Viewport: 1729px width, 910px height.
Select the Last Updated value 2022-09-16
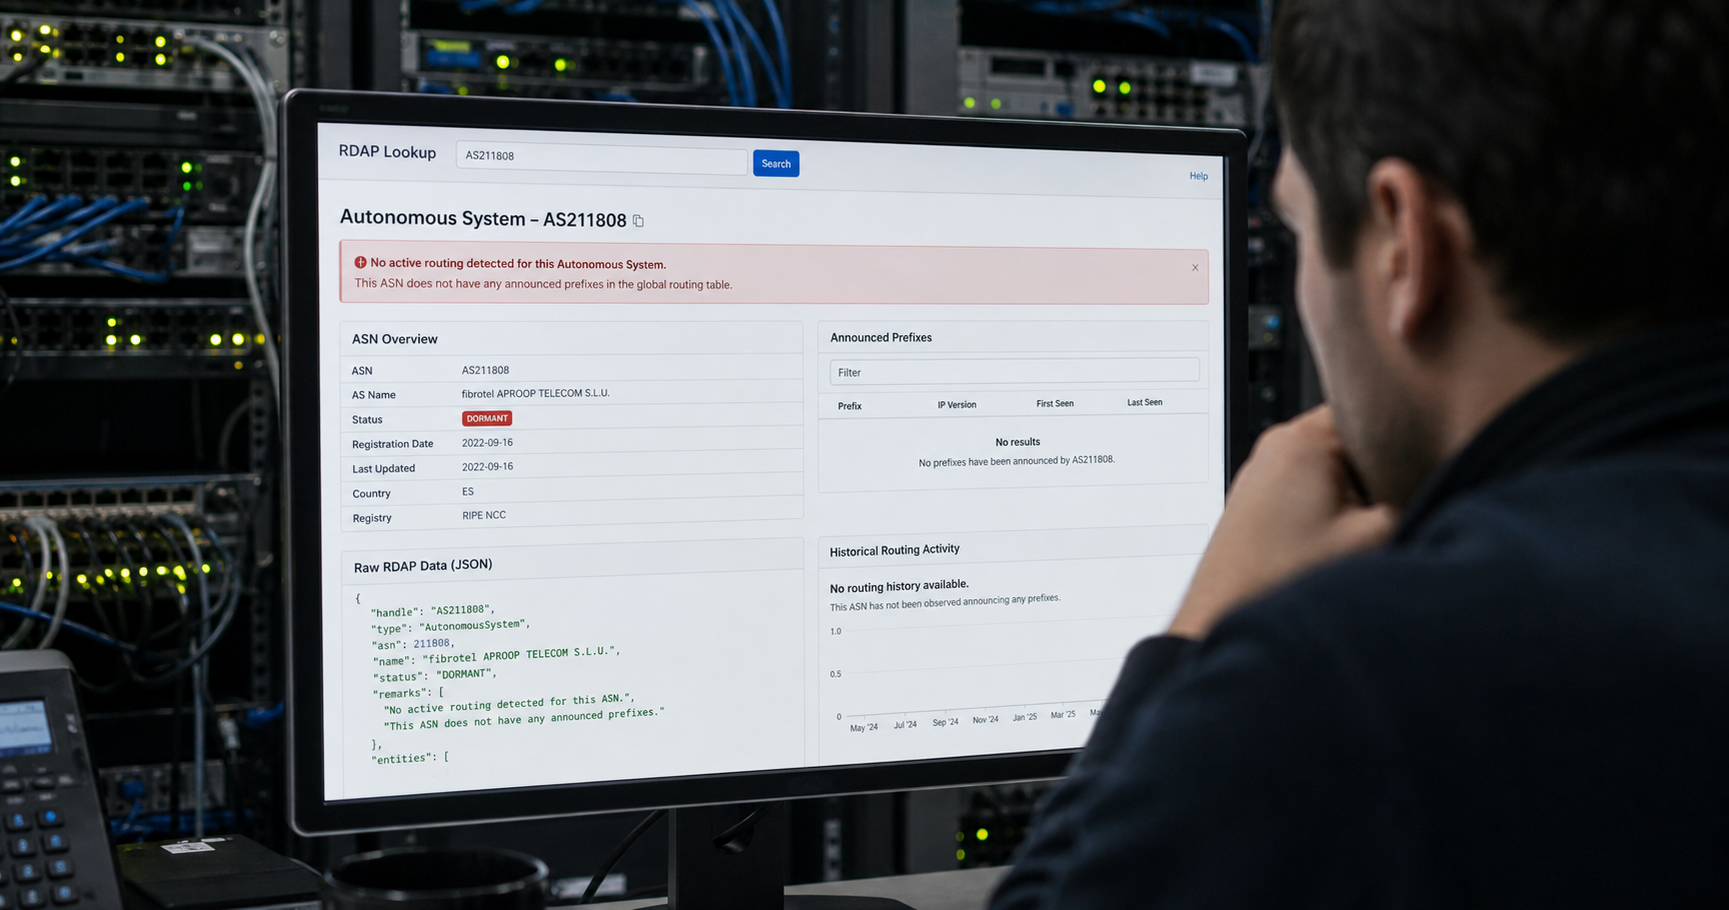(x=487, y=467)
